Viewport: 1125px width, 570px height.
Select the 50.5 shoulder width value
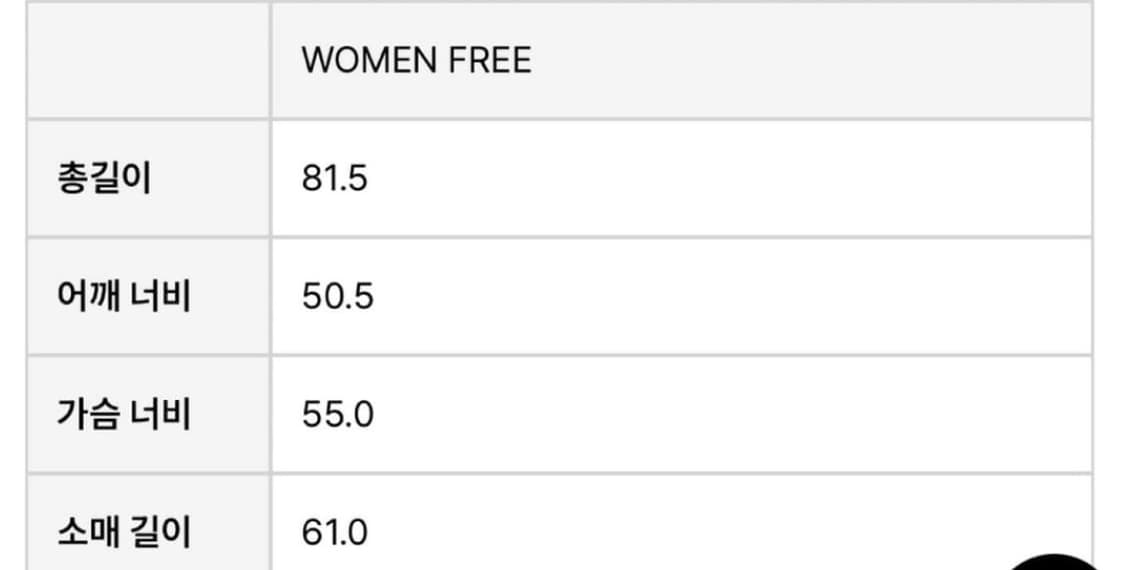(x=337, y=297)
